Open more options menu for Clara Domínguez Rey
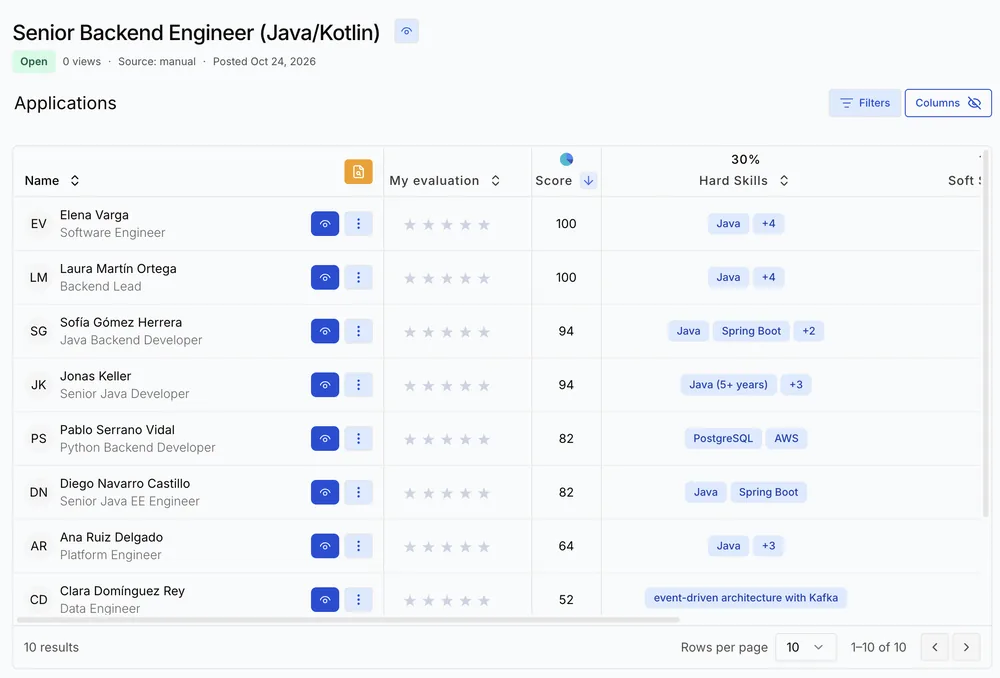 click(358, 600)
